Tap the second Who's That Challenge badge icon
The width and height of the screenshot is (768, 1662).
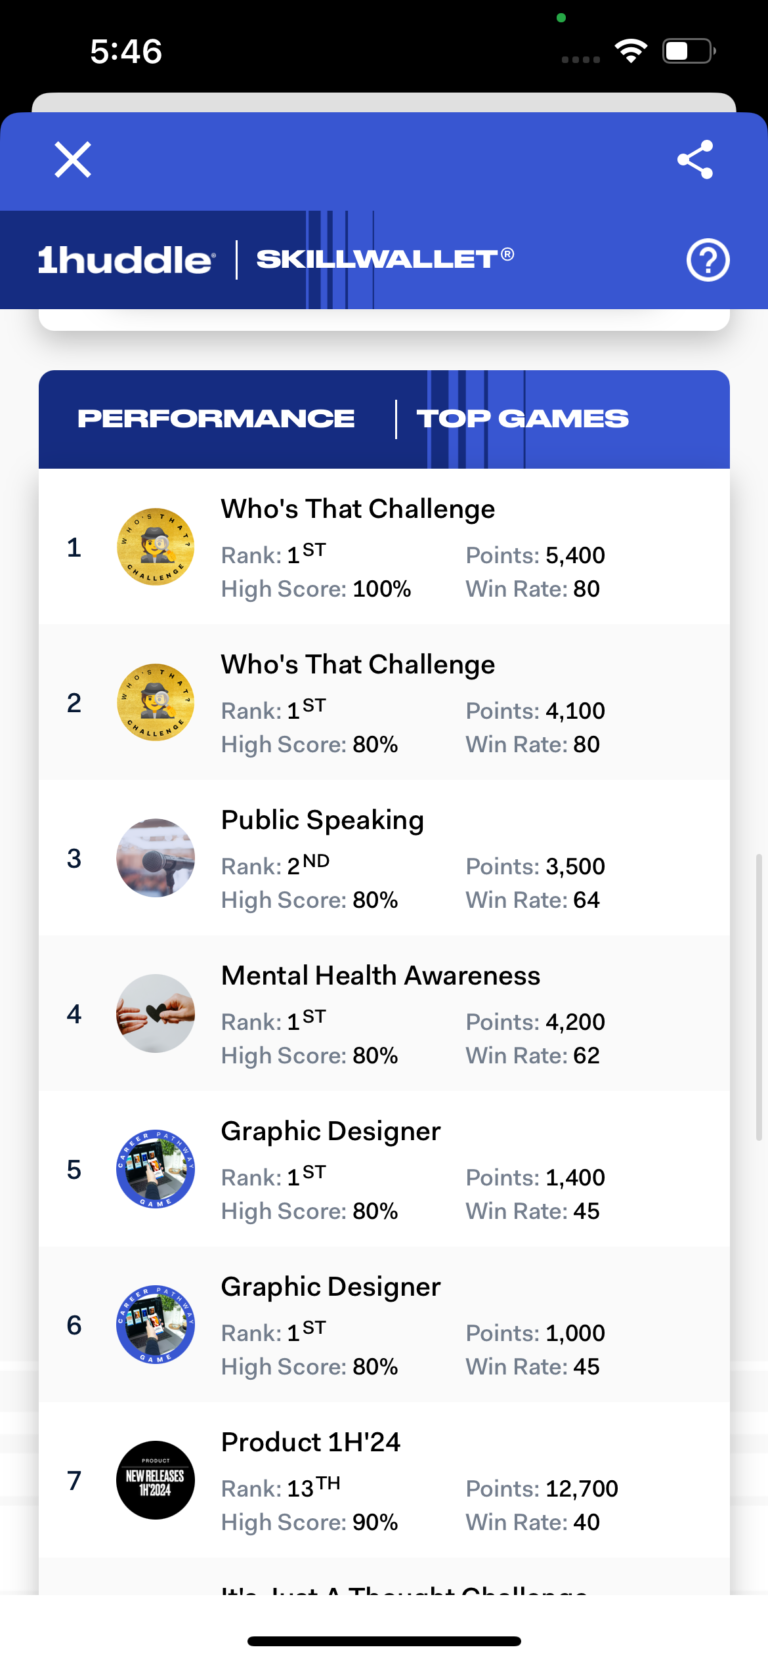(155, 702)
